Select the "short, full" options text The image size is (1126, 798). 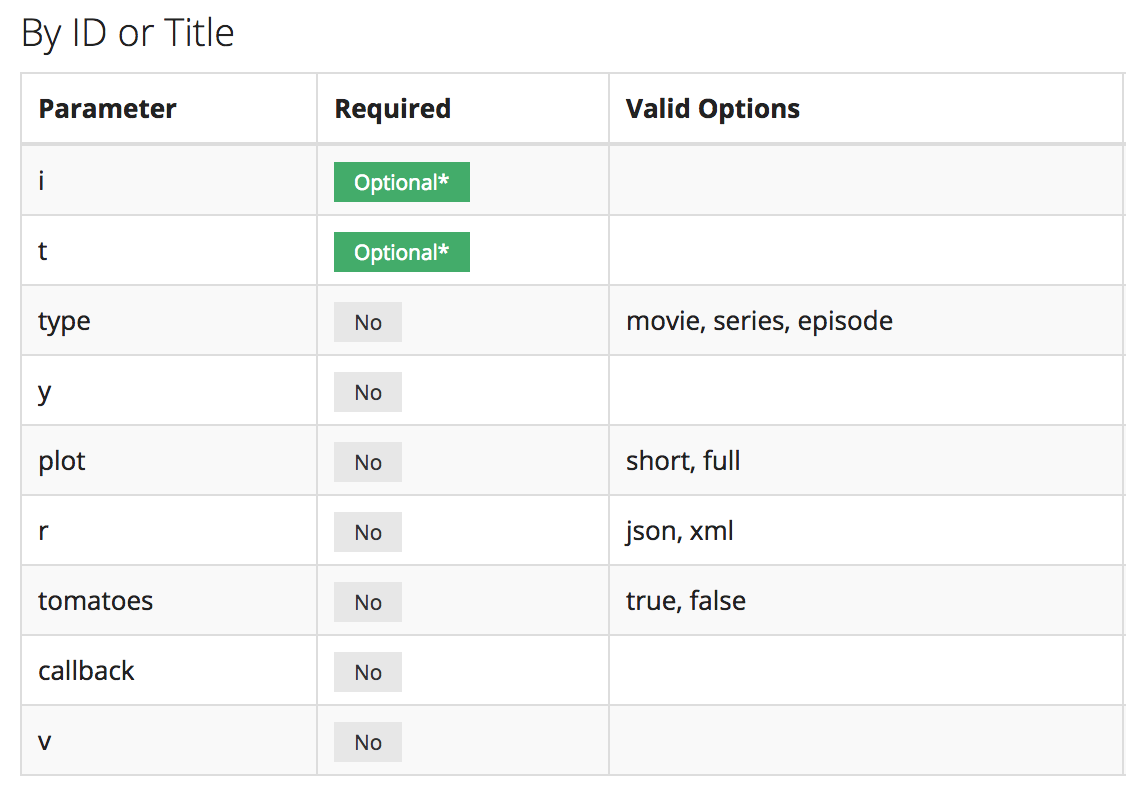[x=683, y=461]
